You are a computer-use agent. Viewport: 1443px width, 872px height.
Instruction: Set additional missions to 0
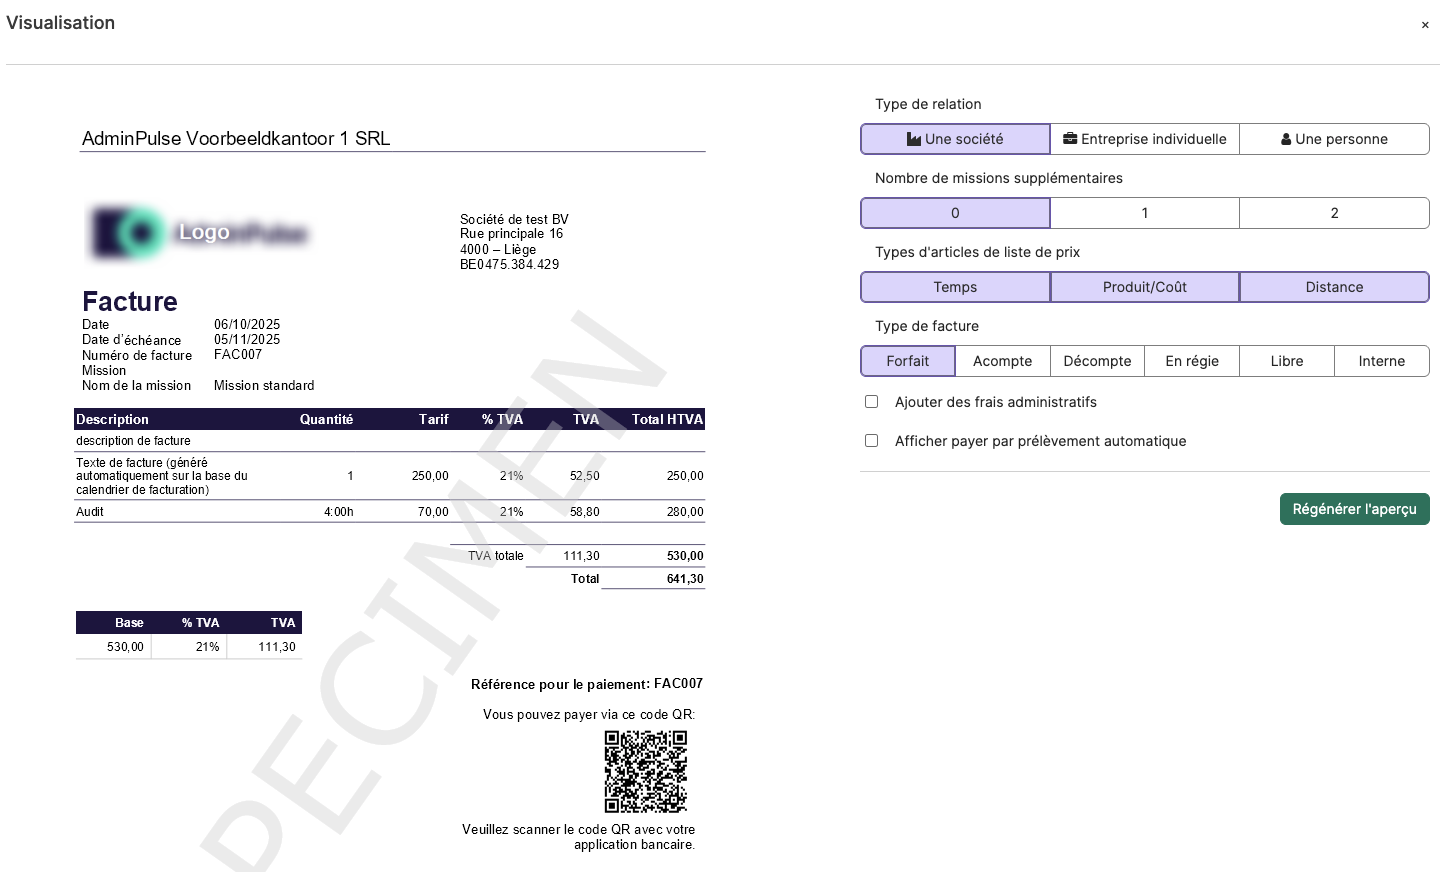point(955,213)
